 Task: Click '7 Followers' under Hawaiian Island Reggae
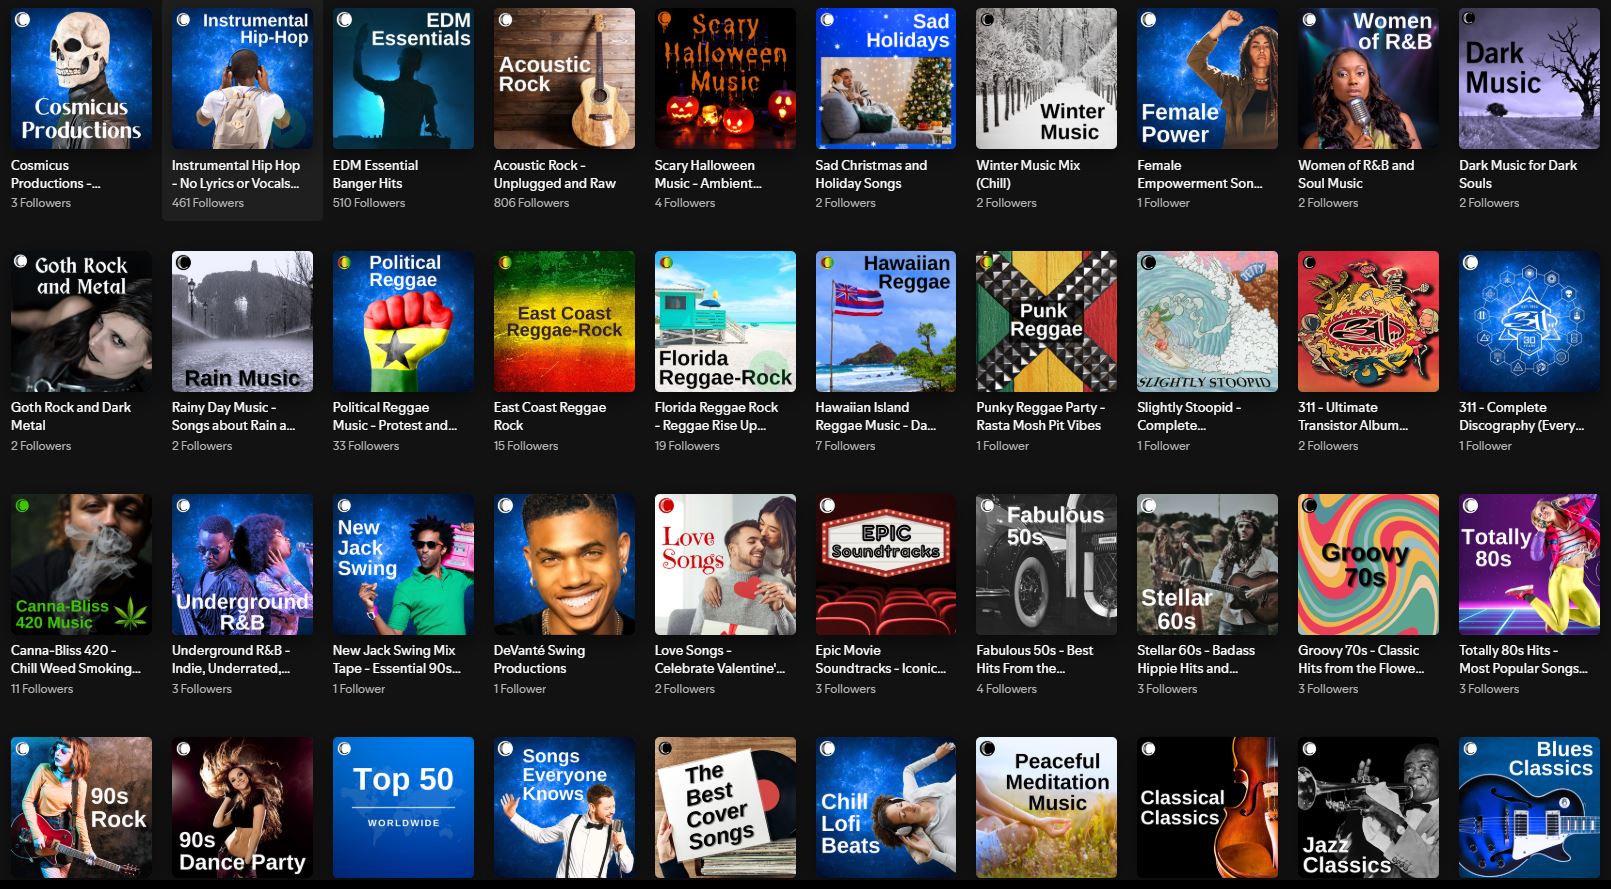pyautogui.click(x=845, y=446)
